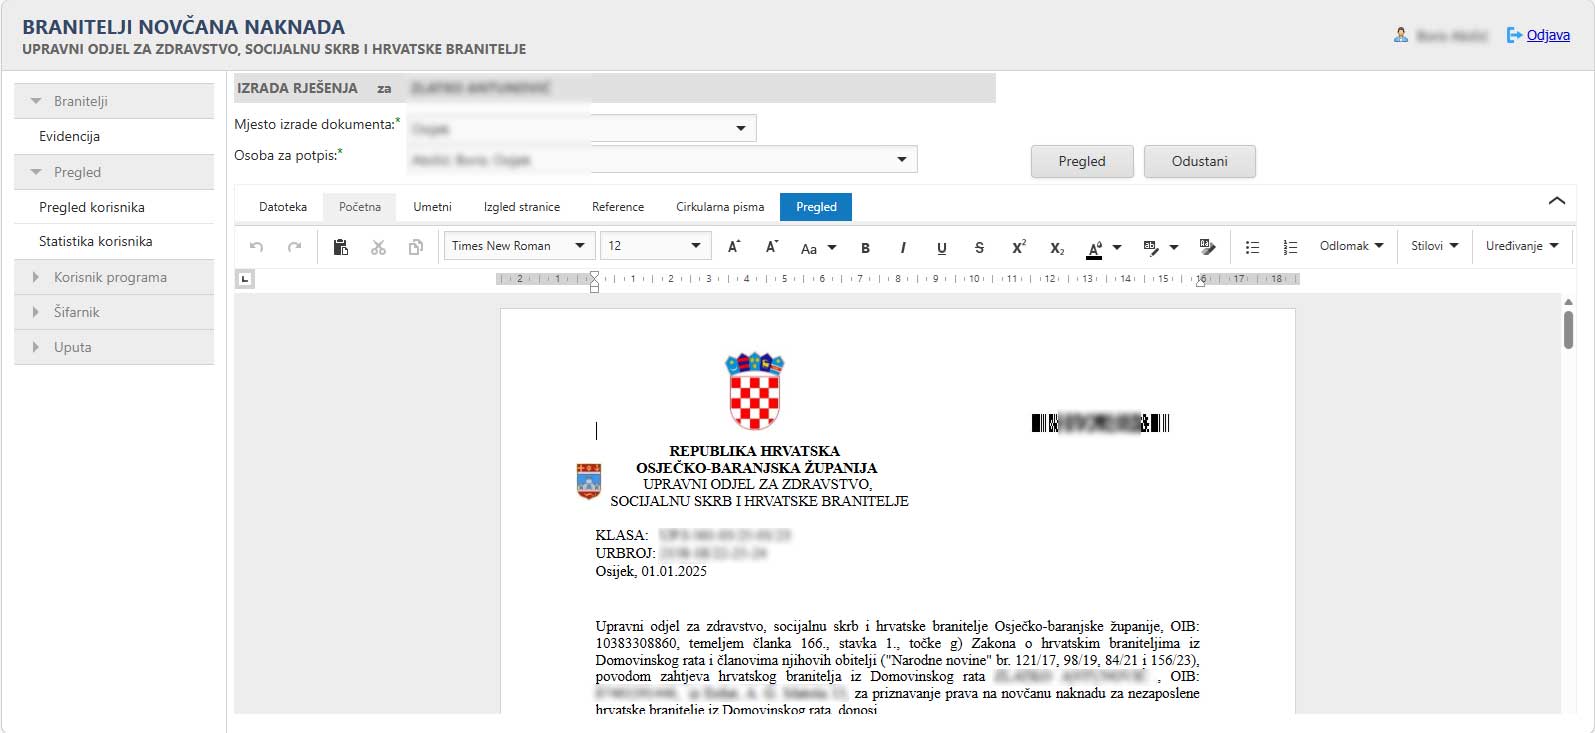Image resolution: width=1595 pixels, height=733 pixels.
Task: Toggle italic formatting
Action: point(903,248)
